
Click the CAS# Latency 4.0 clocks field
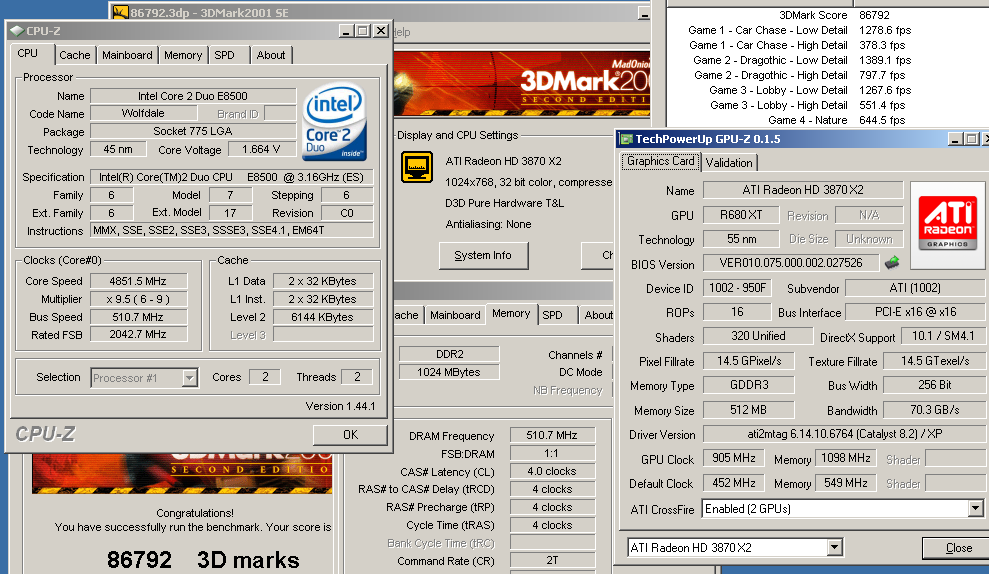(x=552, y=471)
